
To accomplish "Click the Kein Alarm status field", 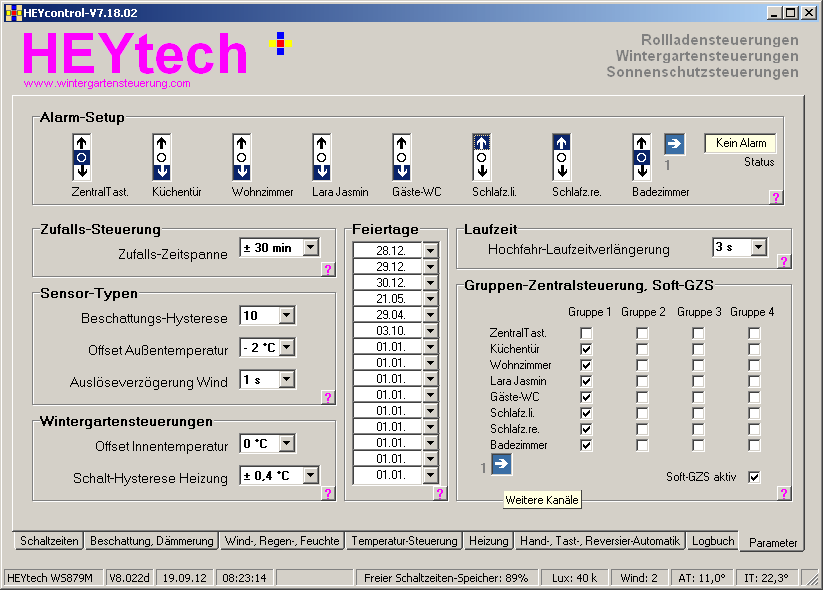I will pos(741,143).
